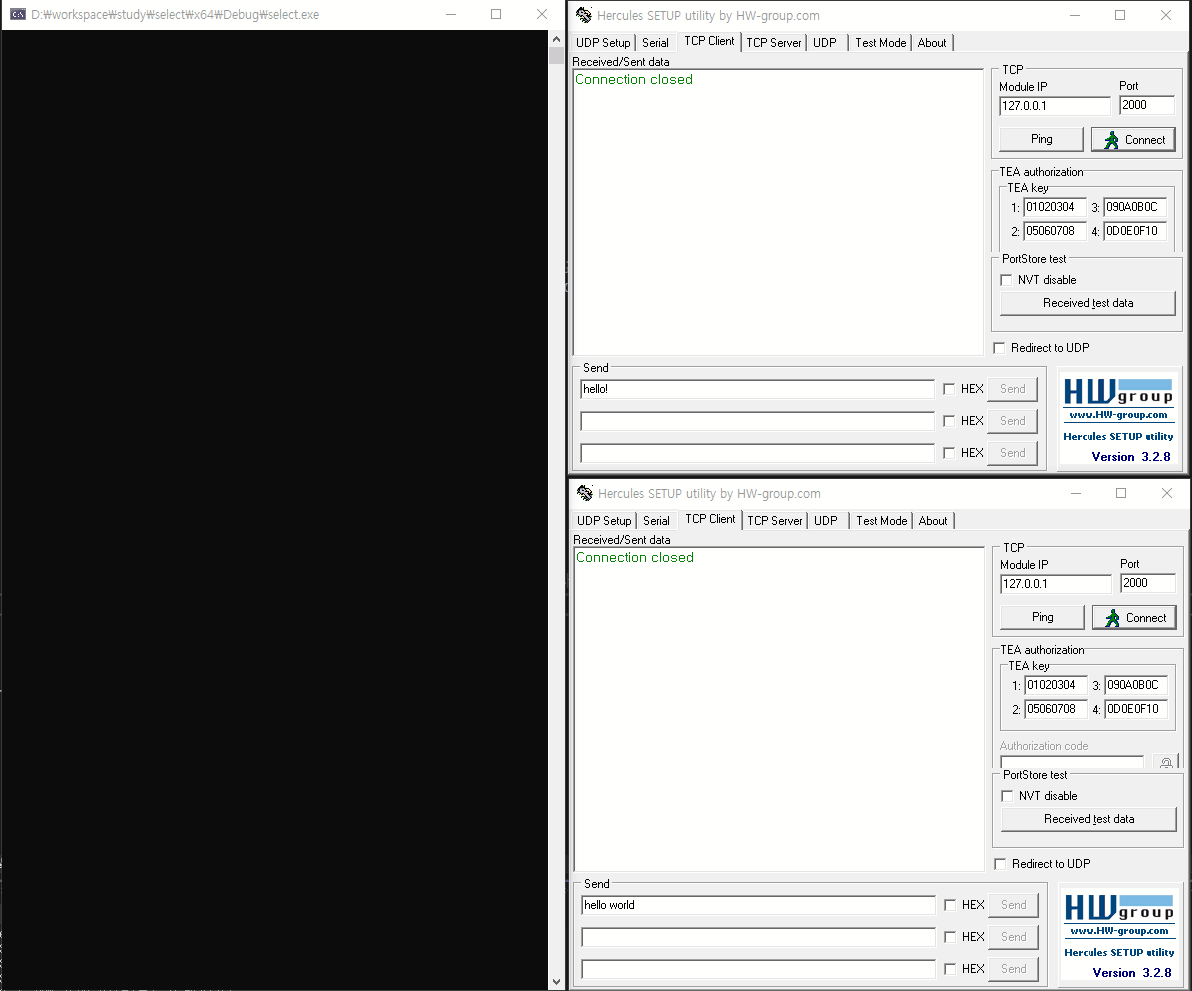Click TEA key 3 field in top window
Viewport: 1192px width, 991px height.
pyautogui.click(x=1134, y=207)
